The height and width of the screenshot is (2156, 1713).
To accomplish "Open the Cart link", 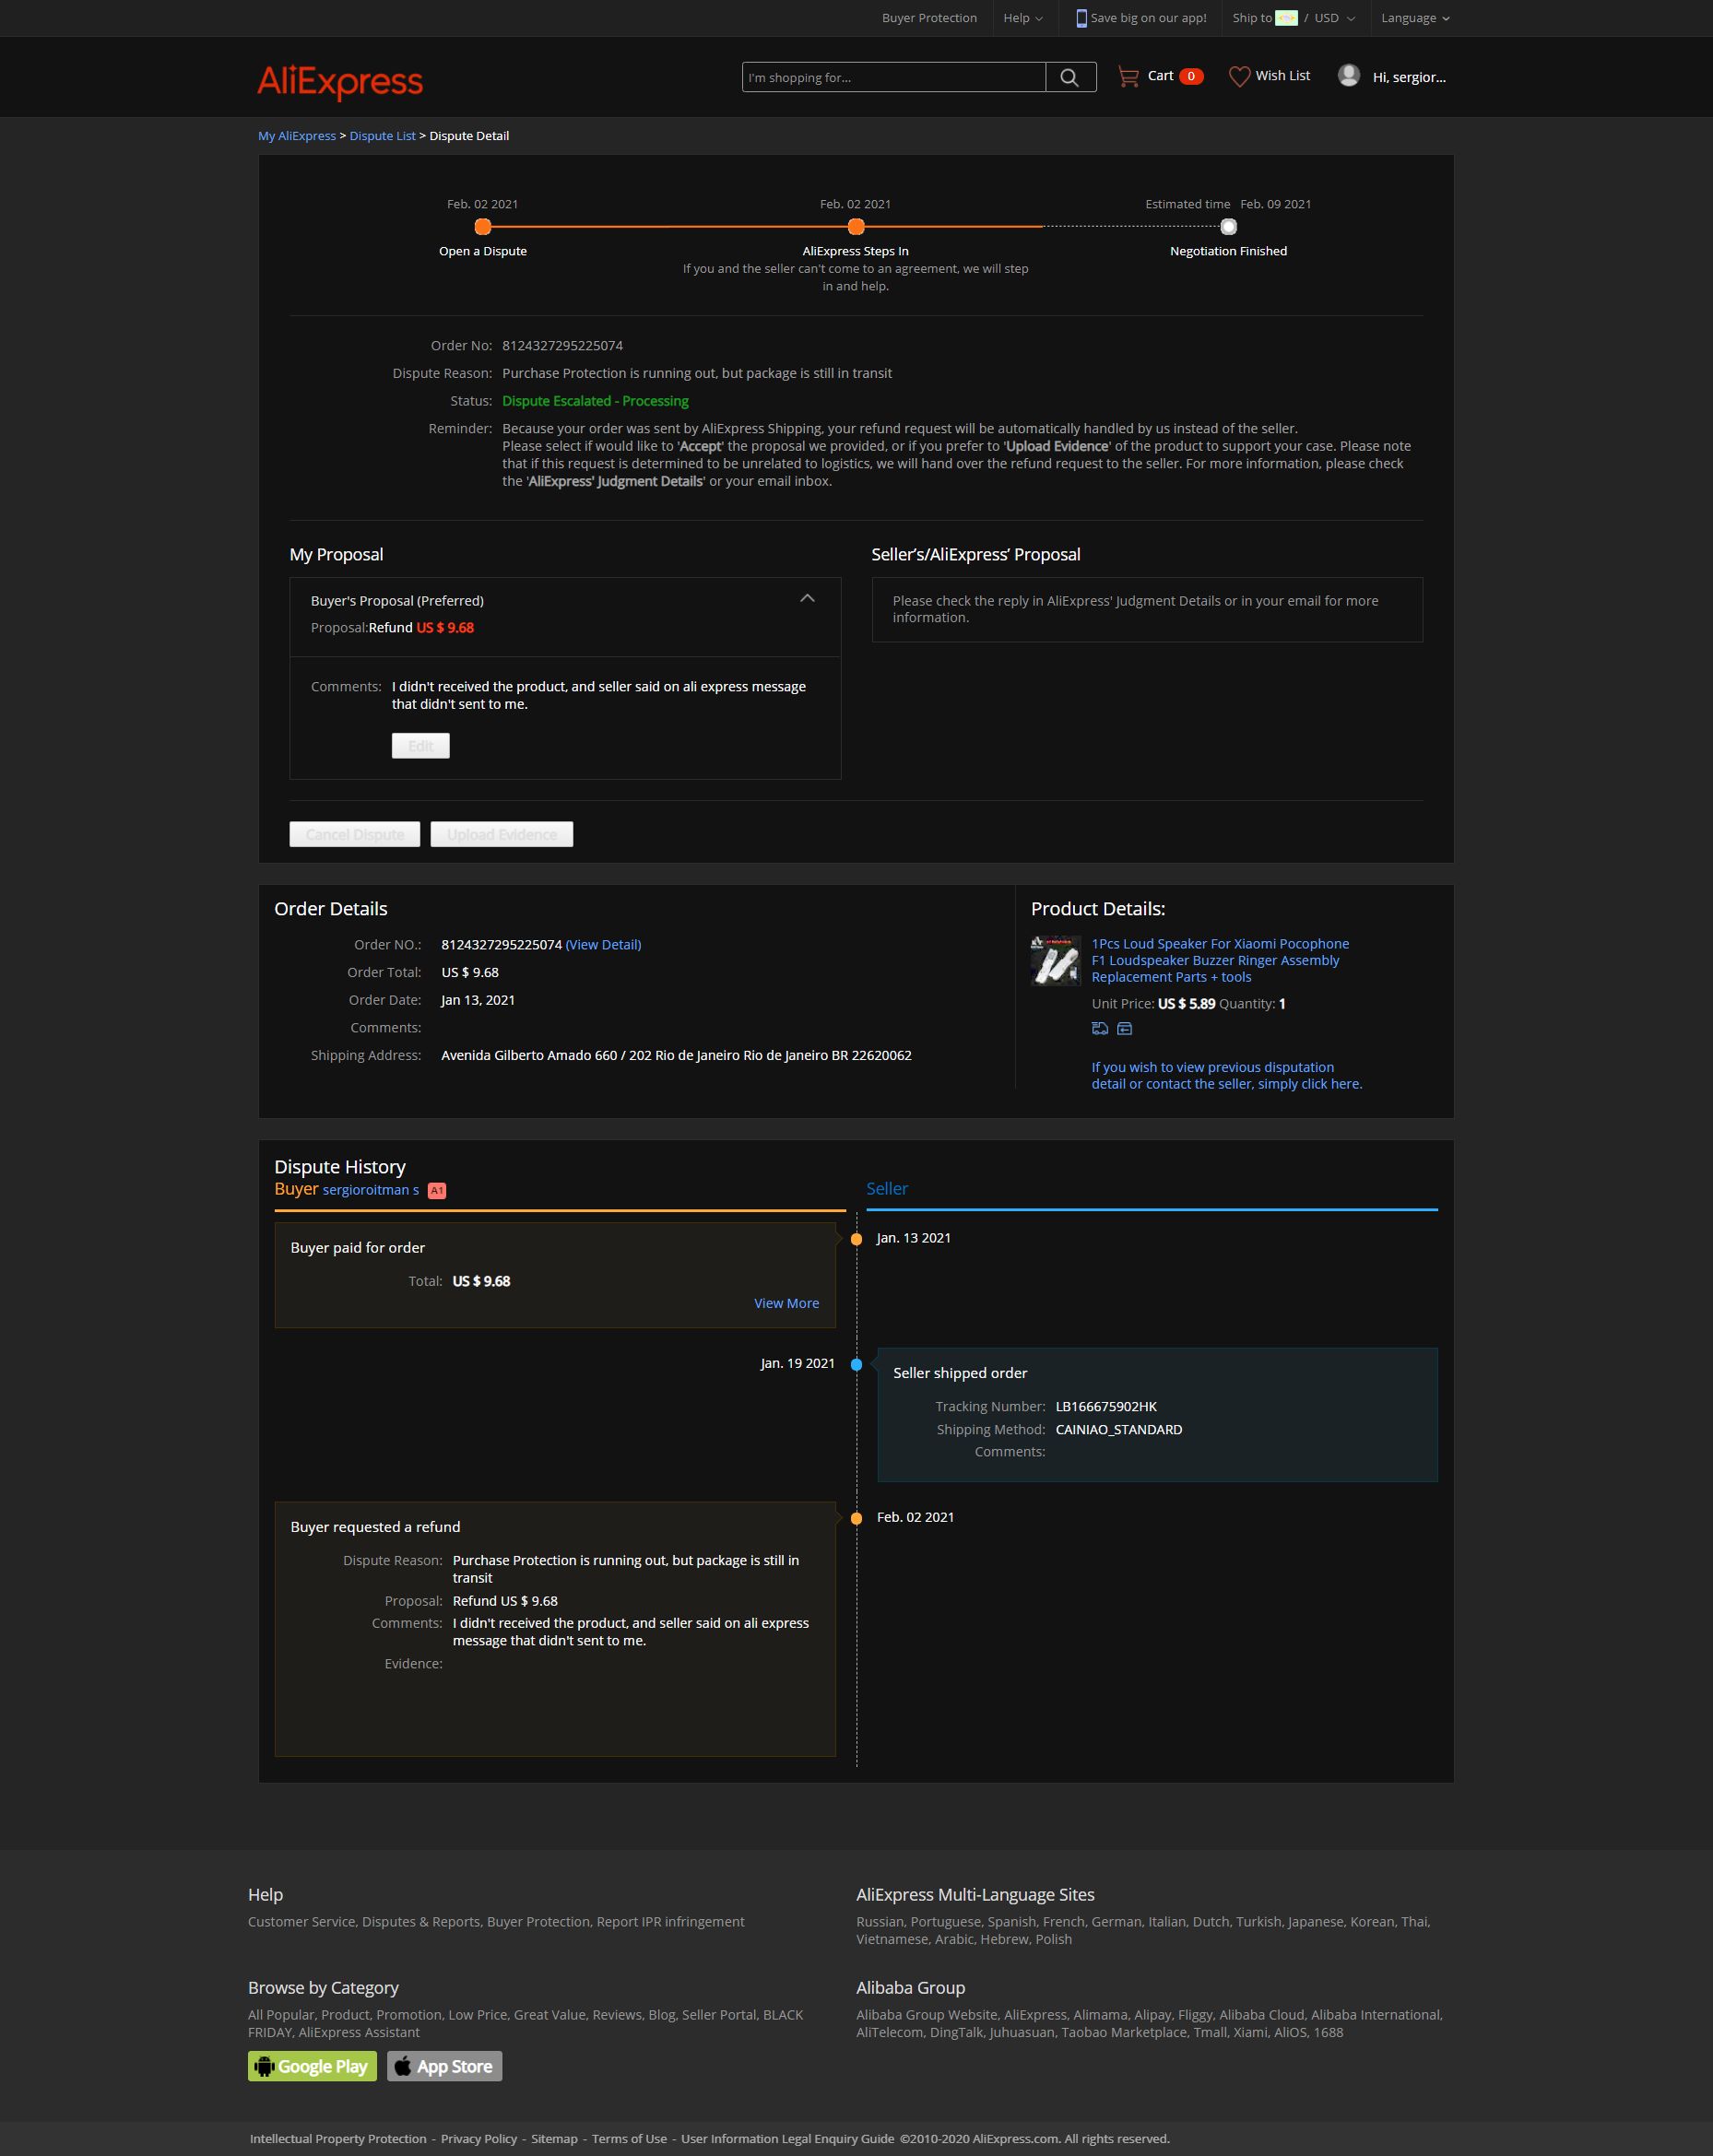I will coord(1160,76).
